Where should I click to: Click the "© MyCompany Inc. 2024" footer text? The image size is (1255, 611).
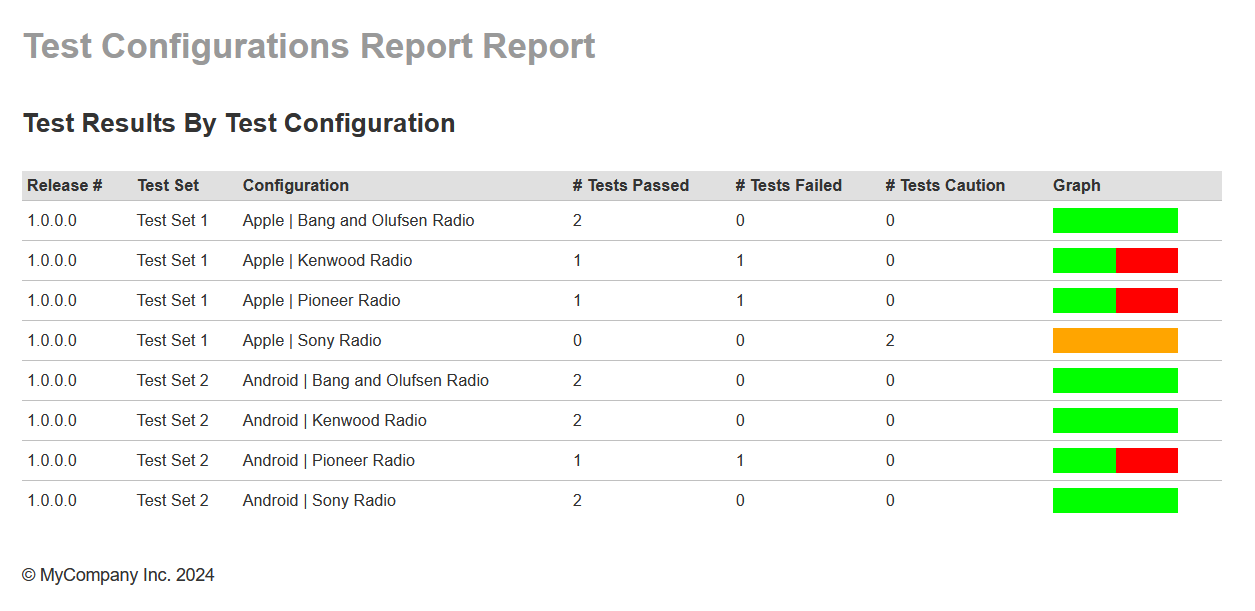(118, 575)
